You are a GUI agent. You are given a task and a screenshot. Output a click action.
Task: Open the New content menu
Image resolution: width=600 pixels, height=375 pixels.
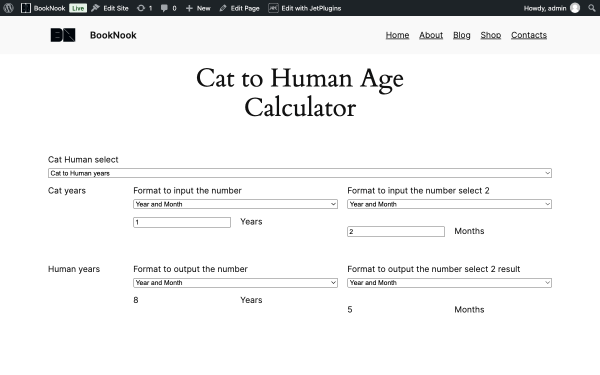click(x=198, y=8)
